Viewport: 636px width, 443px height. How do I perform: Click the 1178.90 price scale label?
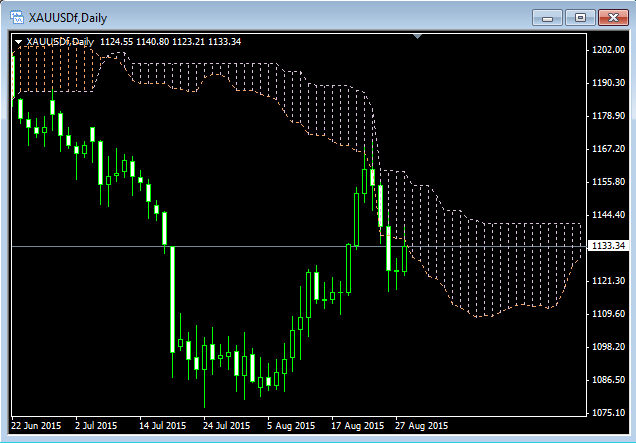pyautogui.click(x=608, y=116)
